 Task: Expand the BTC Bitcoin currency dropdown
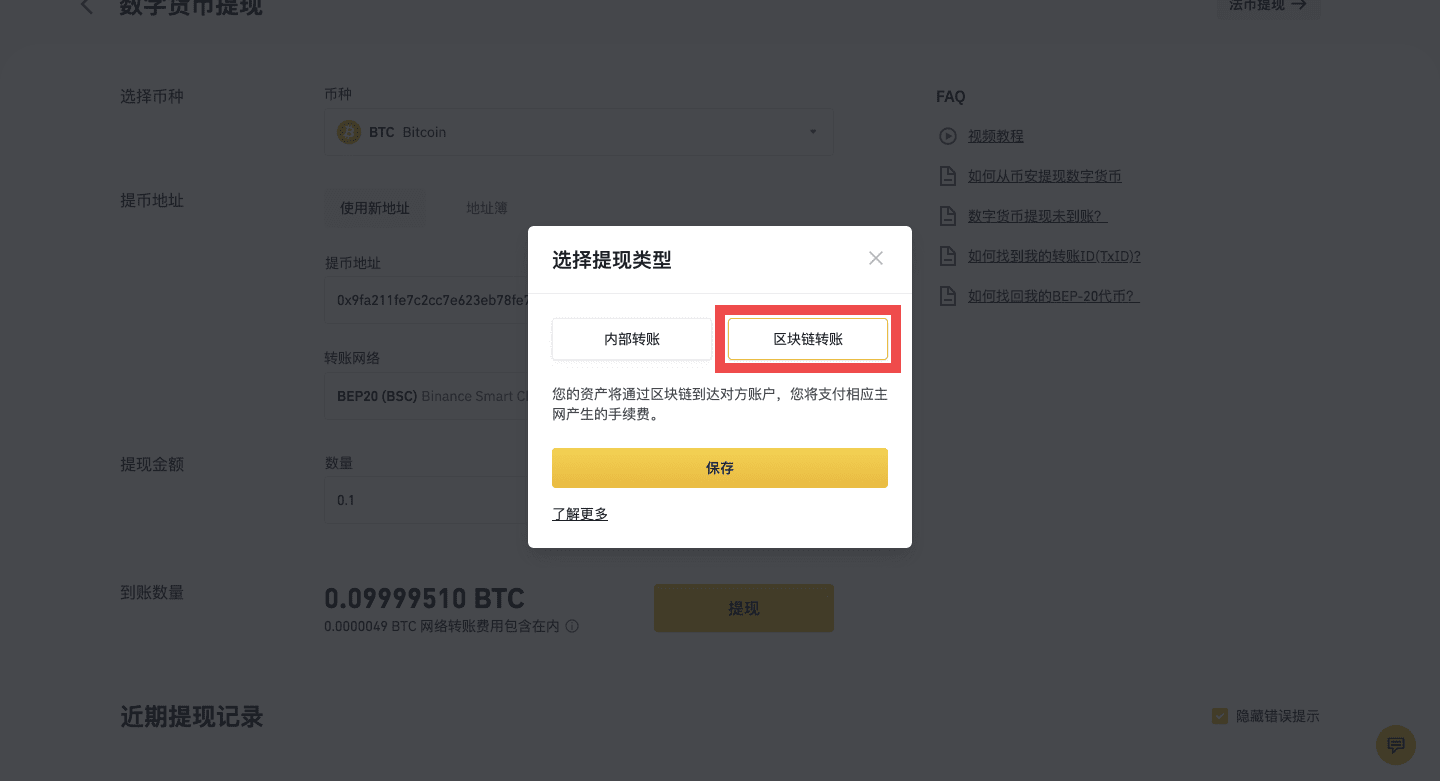578,132
